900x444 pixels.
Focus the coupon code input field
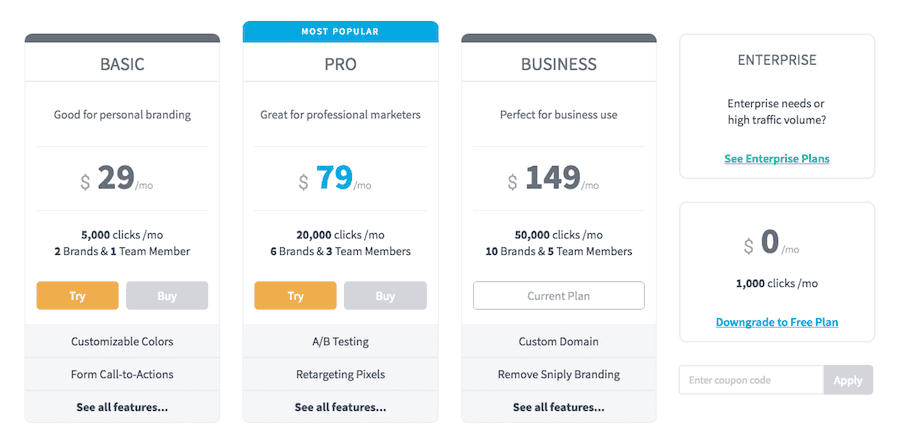coord(751,380)
